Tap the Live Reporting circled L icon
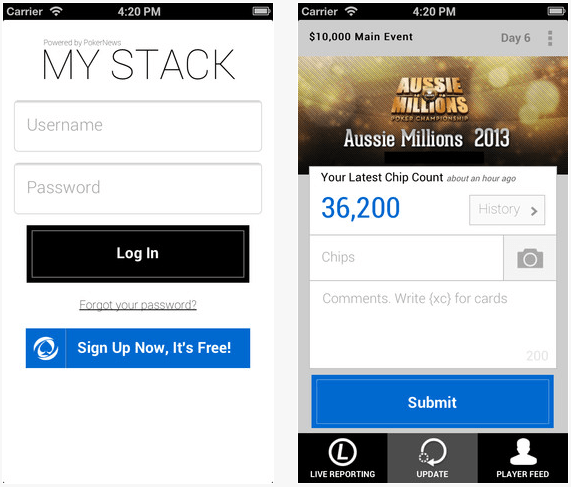This screenshot has width=571, height=487. [342, 452]
